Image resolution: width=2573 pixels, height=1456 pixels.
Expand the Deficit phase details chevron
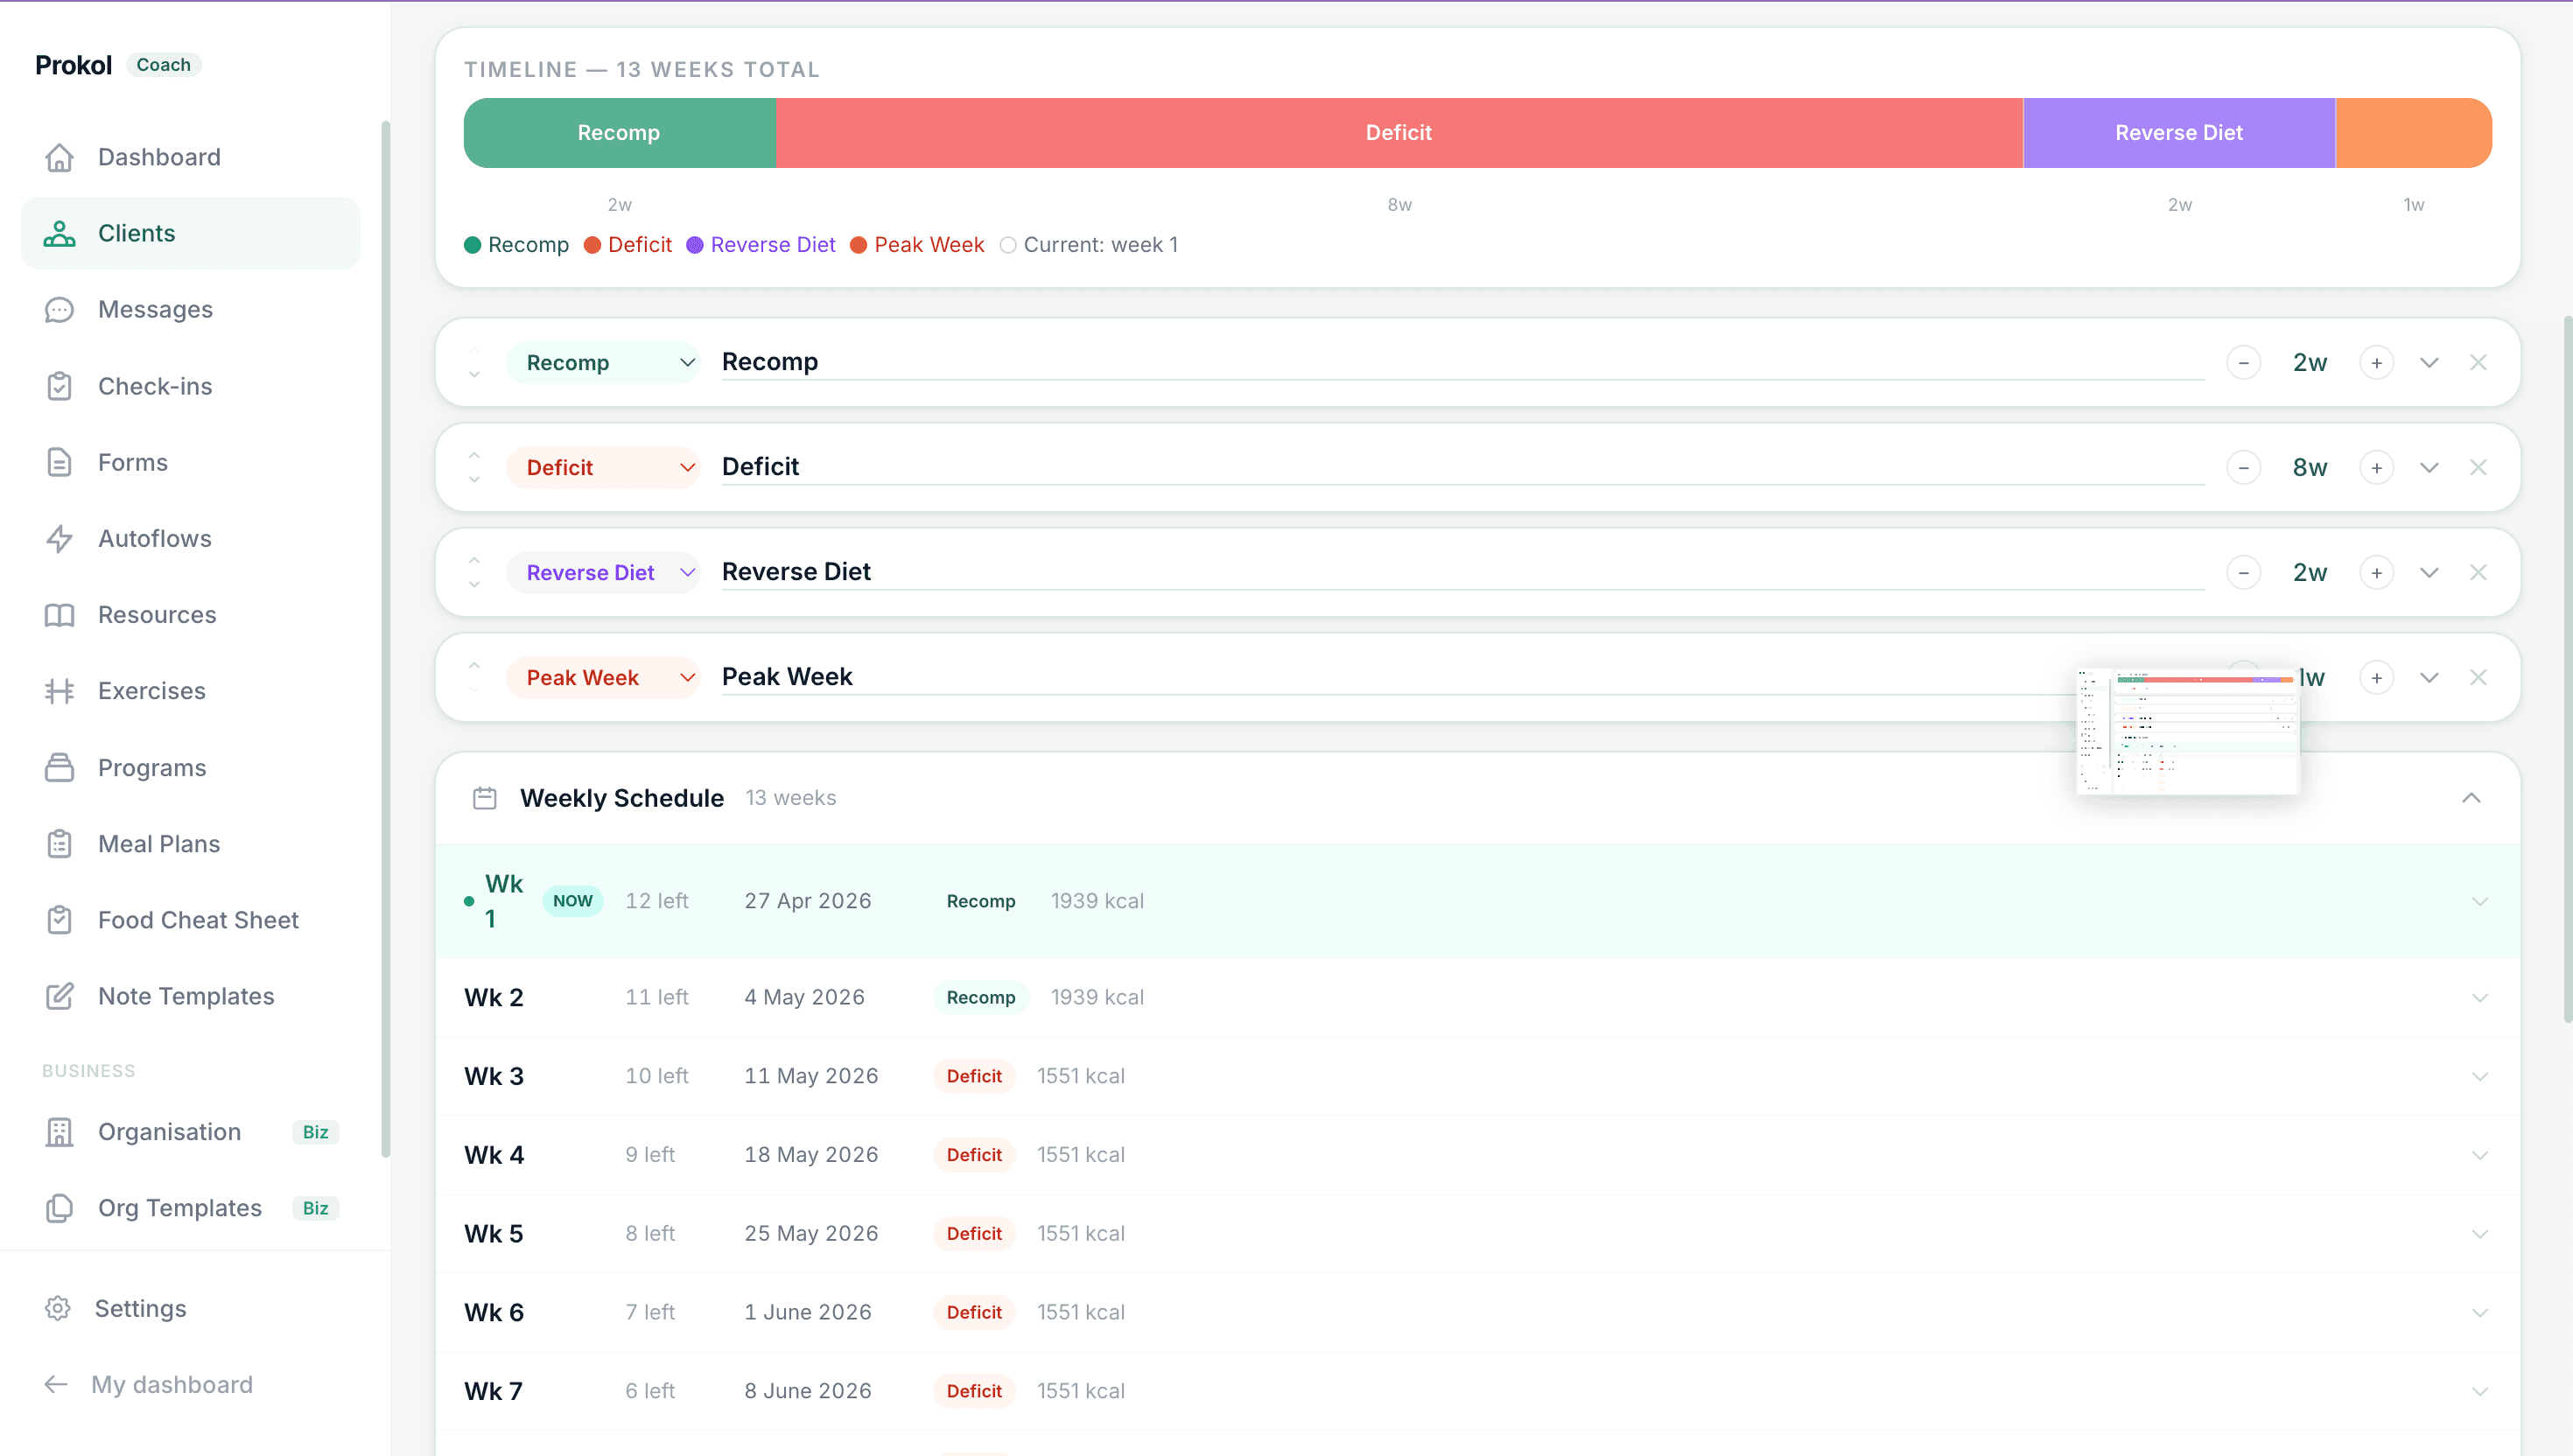pos(2429,467)
